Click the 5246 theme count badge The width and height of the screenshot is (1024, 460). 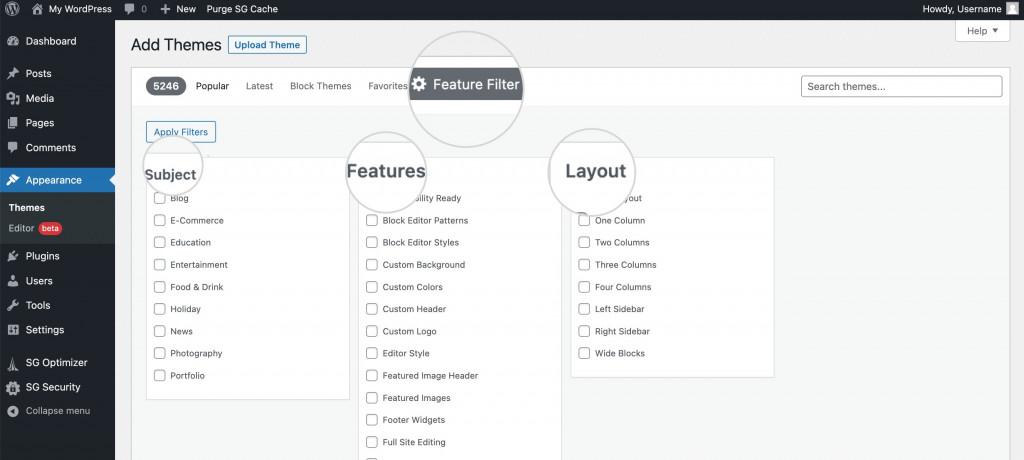(x=166, y=86)
